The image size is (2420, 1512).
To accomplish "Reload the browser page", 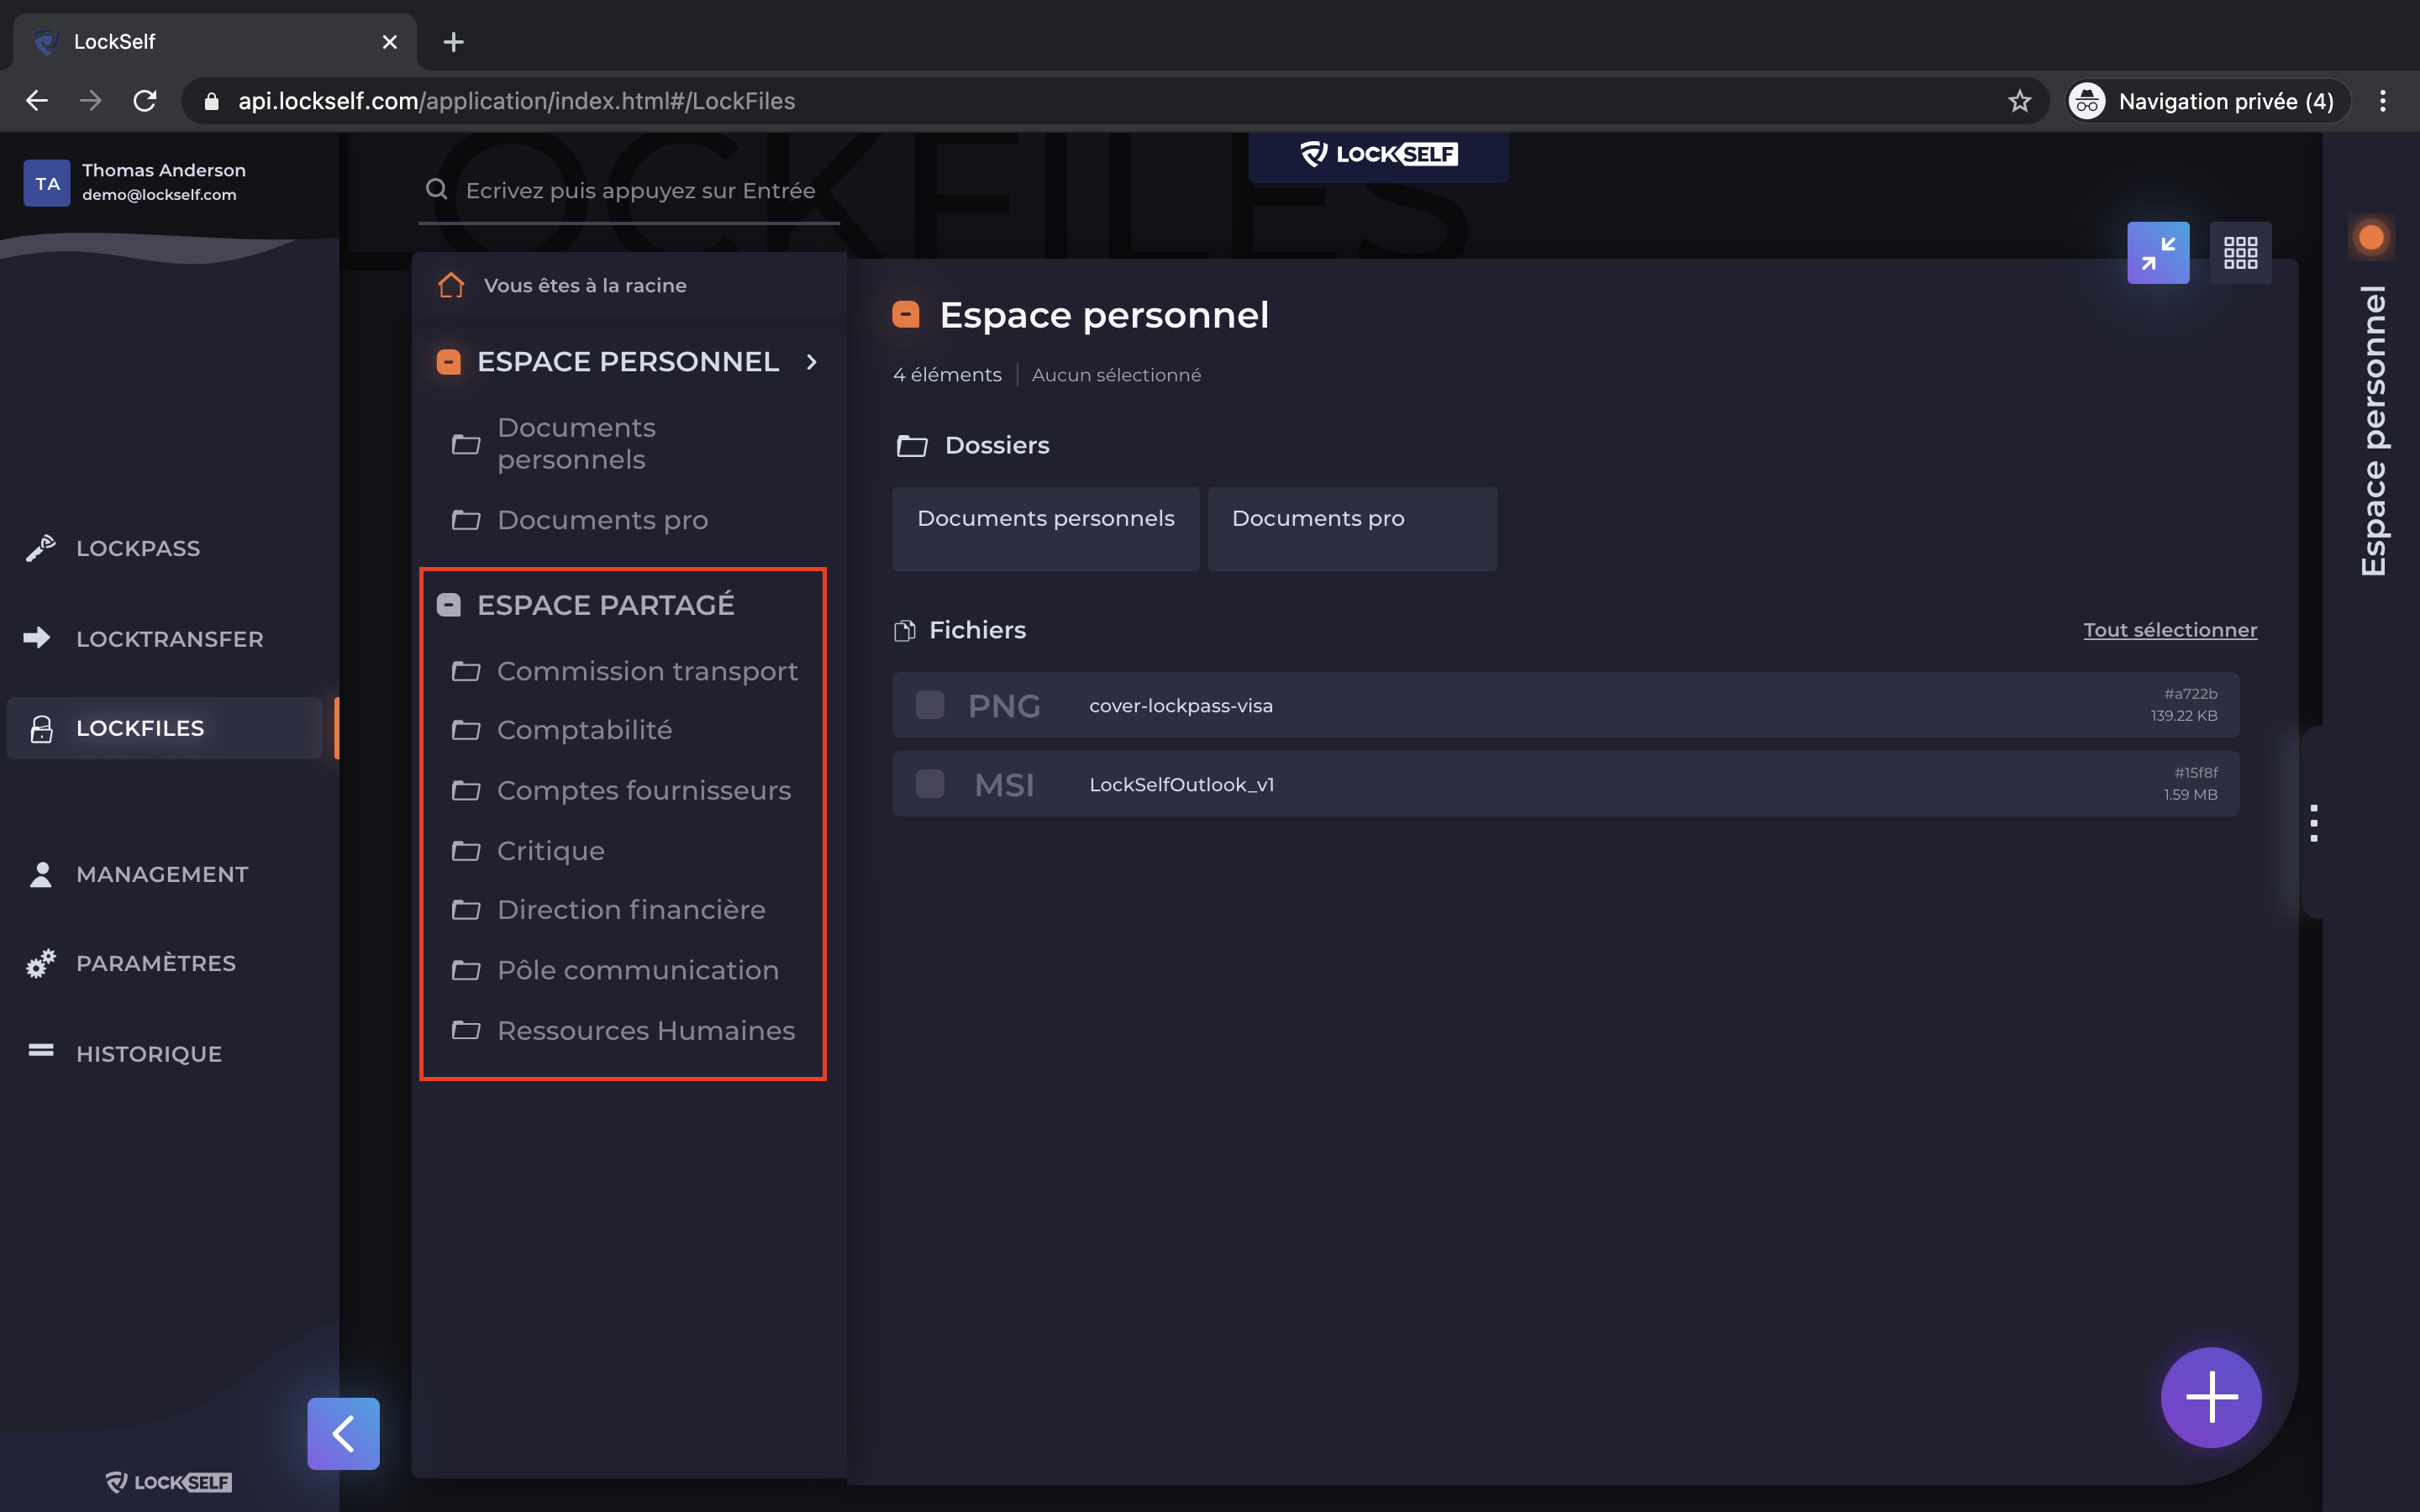I will coord(145,100).
